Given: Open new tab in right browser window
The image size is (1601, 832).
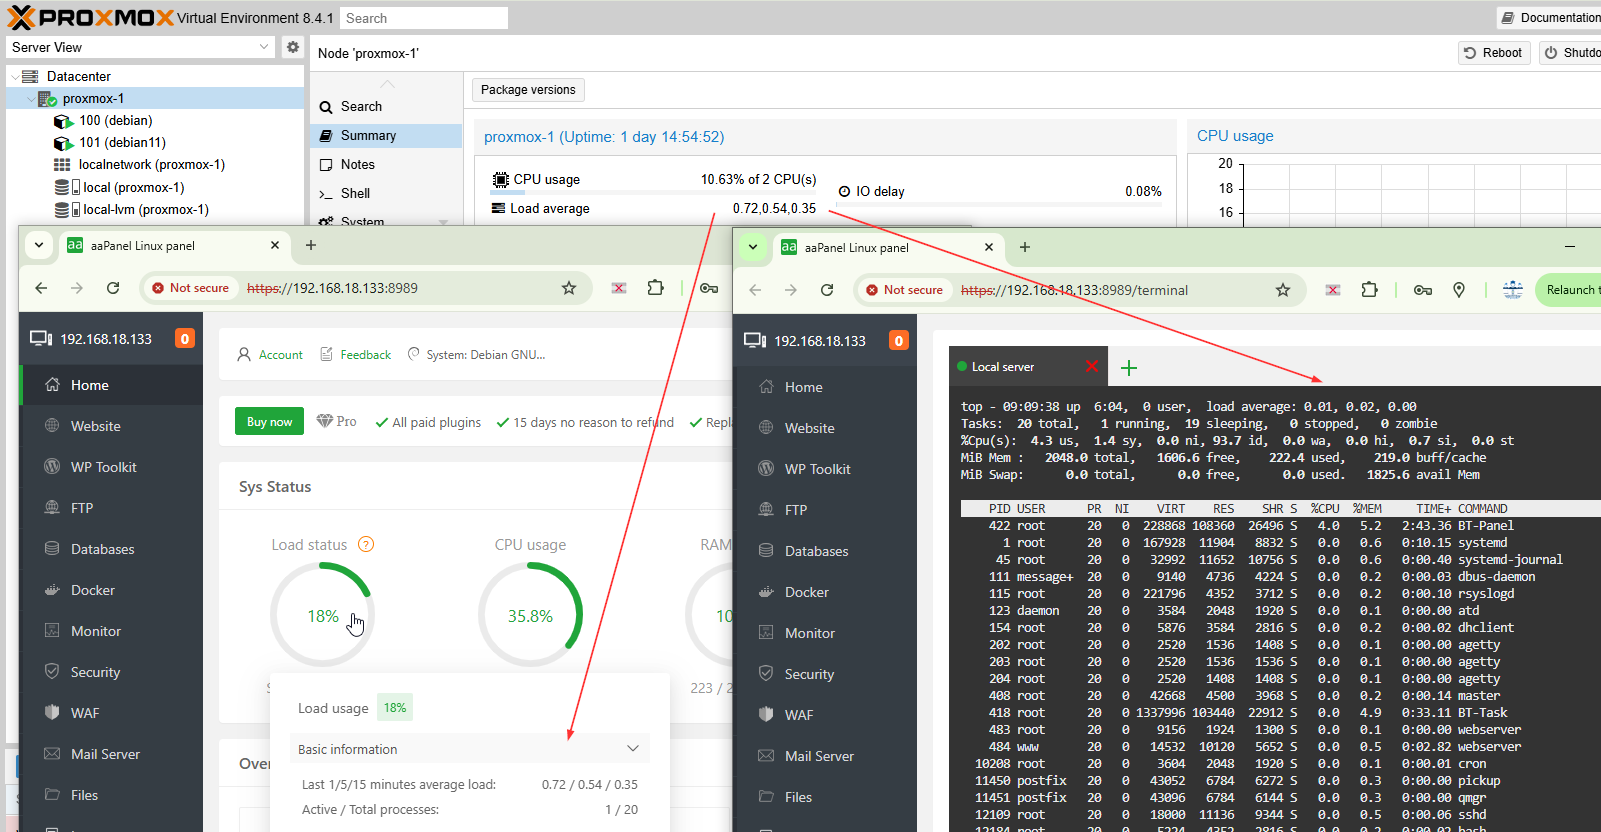Looking at the screenshot, I should [1025, 247].
